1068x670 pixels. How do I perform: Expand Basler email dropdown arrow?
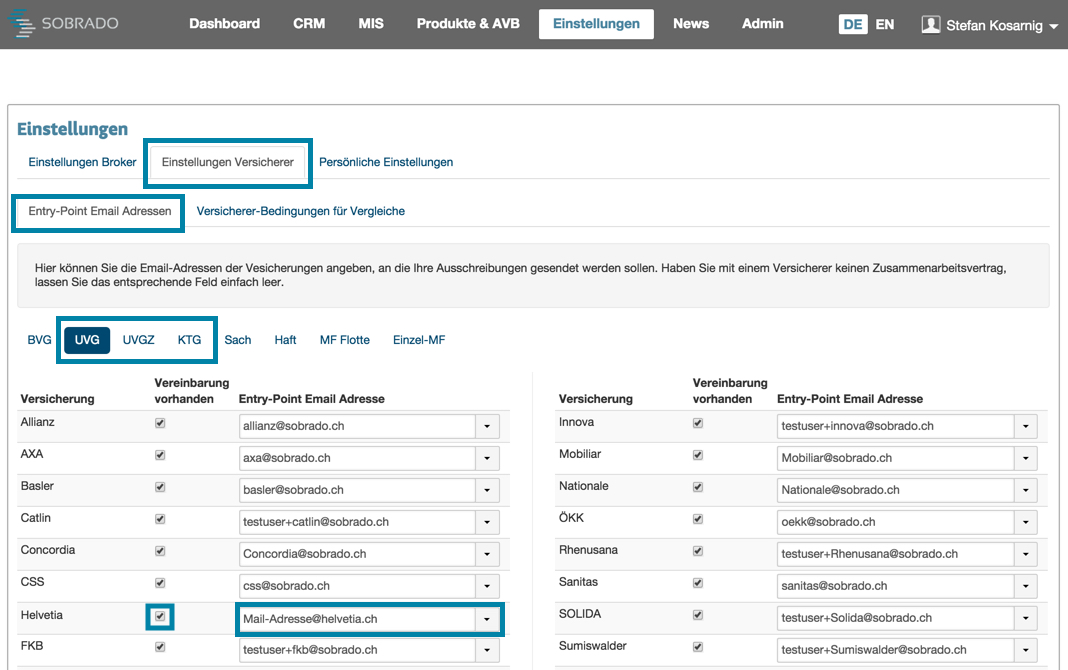click(x=487, y=490)
